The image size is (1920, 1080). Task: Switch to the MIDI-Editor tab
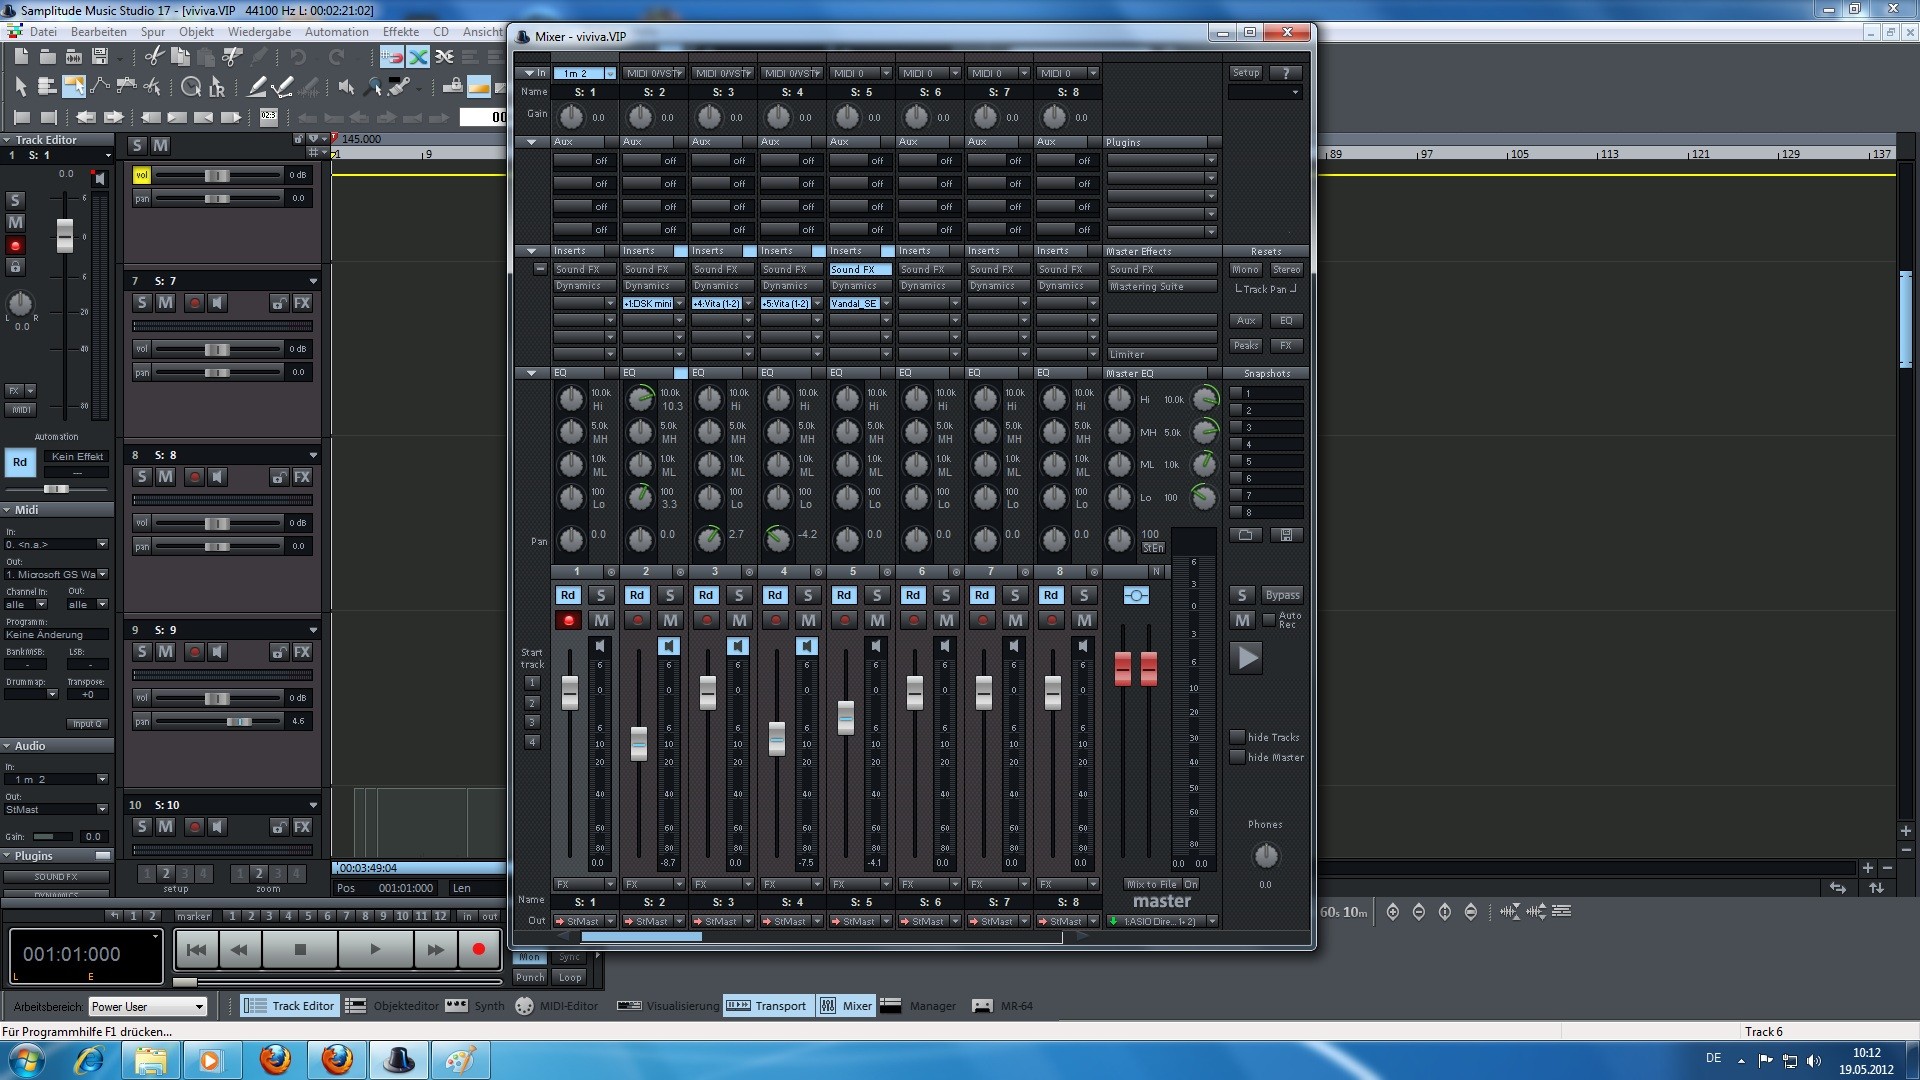pos(557,1006)
